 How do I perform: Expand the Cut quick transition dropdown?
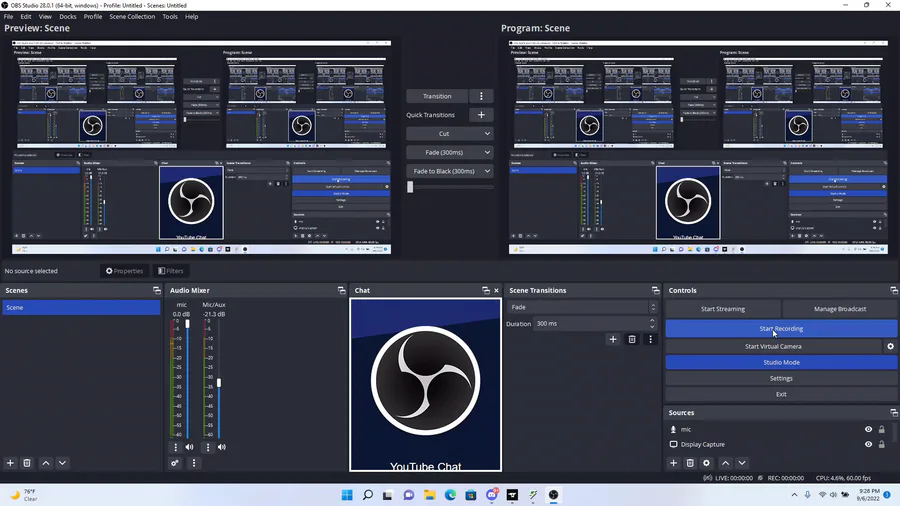click(x=487, y=134)
